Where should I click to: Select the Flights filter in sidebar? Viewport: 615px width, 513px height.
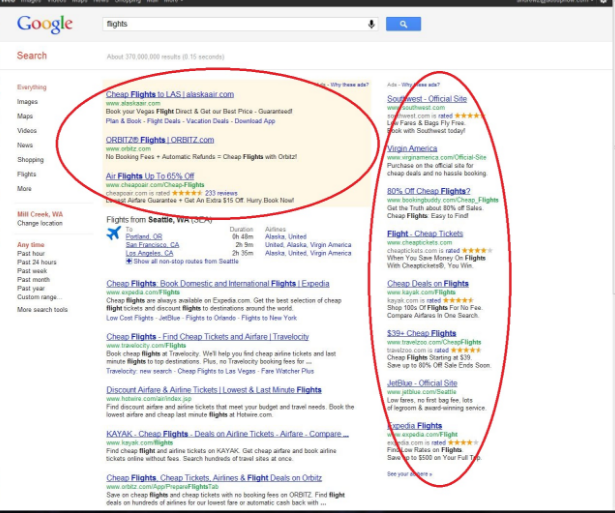coord(26,174)
